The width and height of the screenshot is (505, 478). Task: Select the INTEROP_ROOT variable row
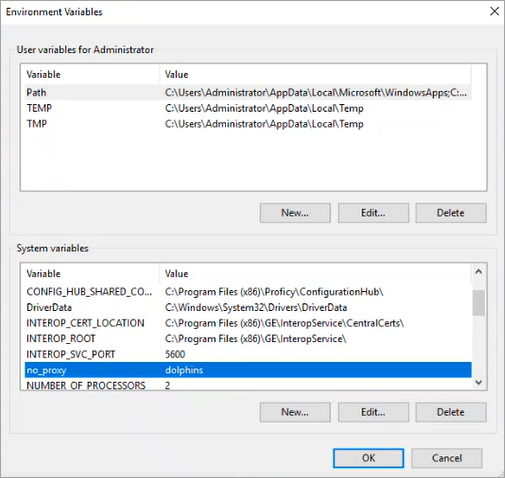pyautogui.click(x=248, y=339)
